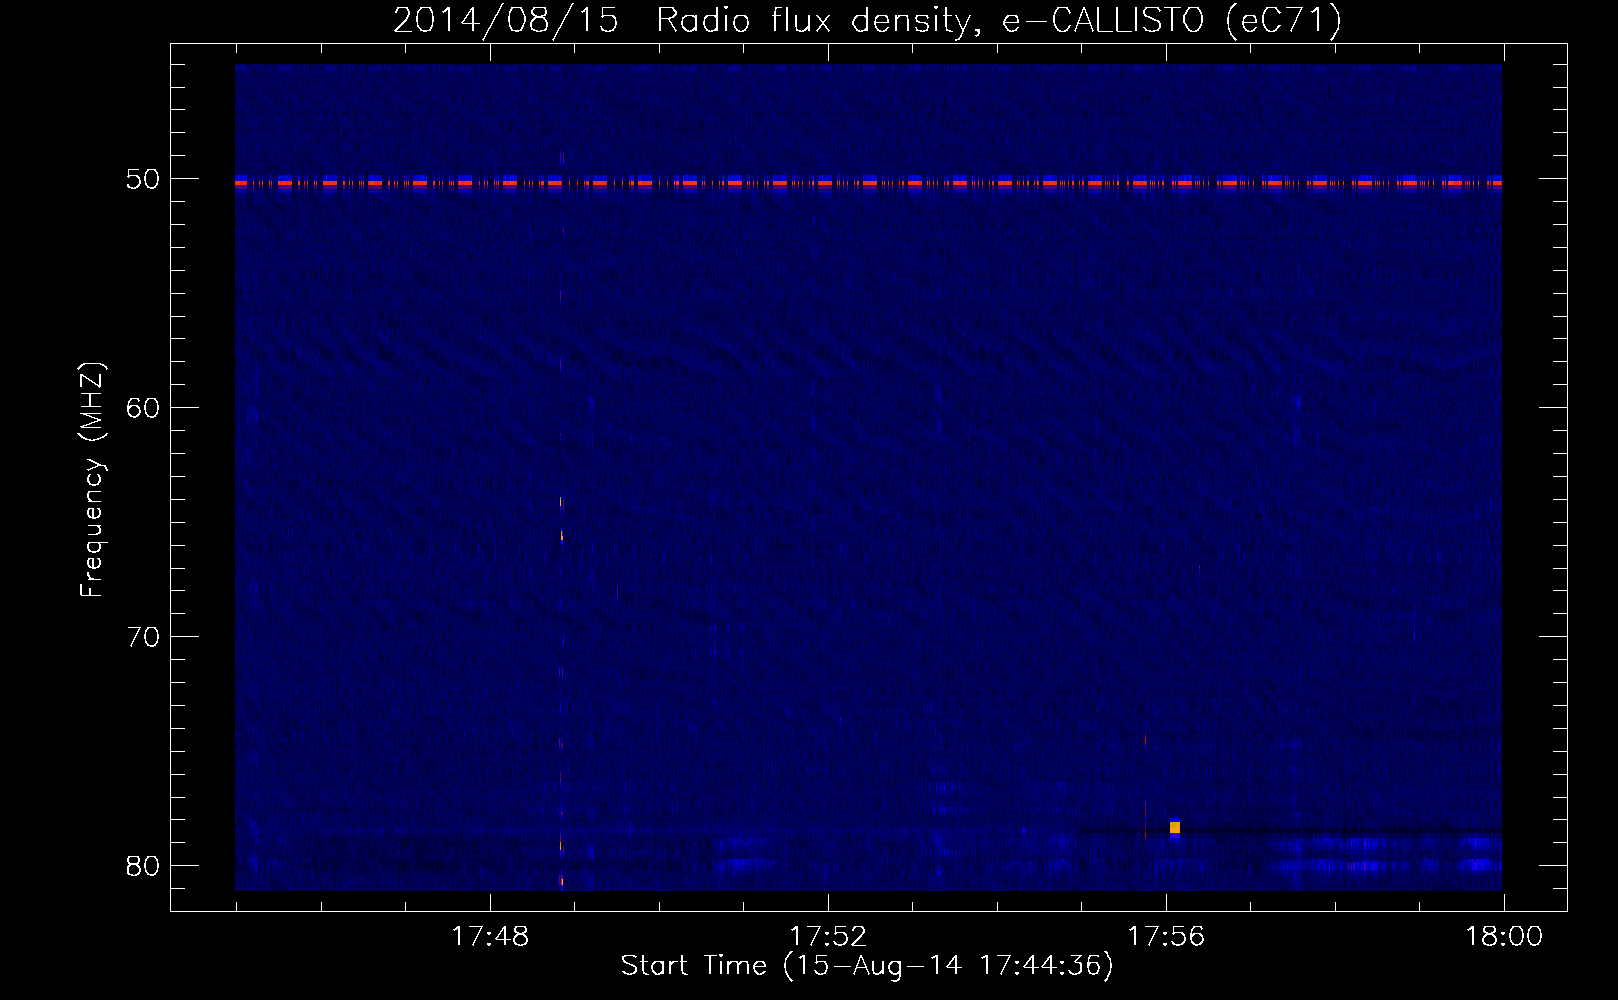This screenshot has height=1000, width=1618.
Task: Click the 18:00 time axis label
Action: (x=1504, y=937)
